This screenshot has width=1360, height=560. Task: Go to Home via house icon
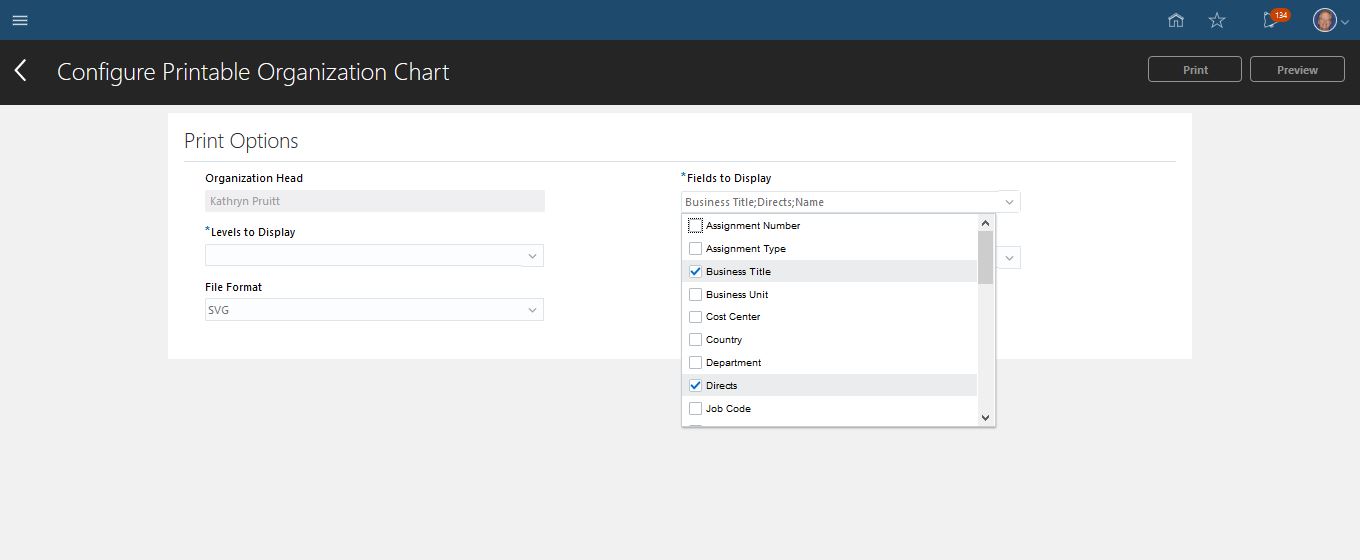1176,20
